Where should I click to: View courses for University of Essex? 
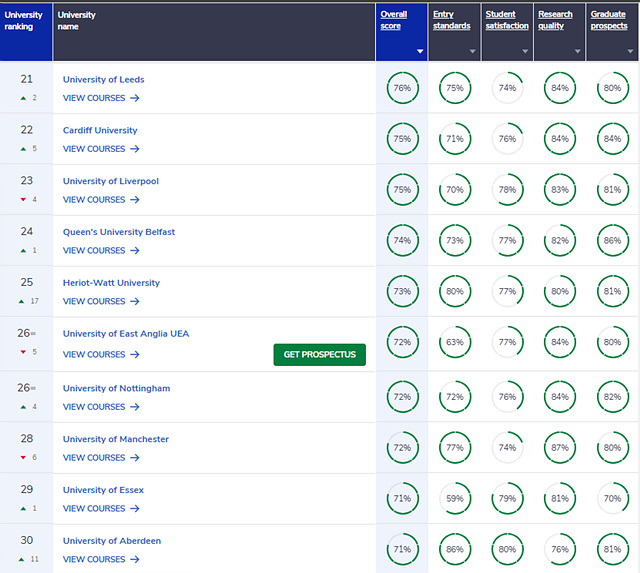[101, 509]
